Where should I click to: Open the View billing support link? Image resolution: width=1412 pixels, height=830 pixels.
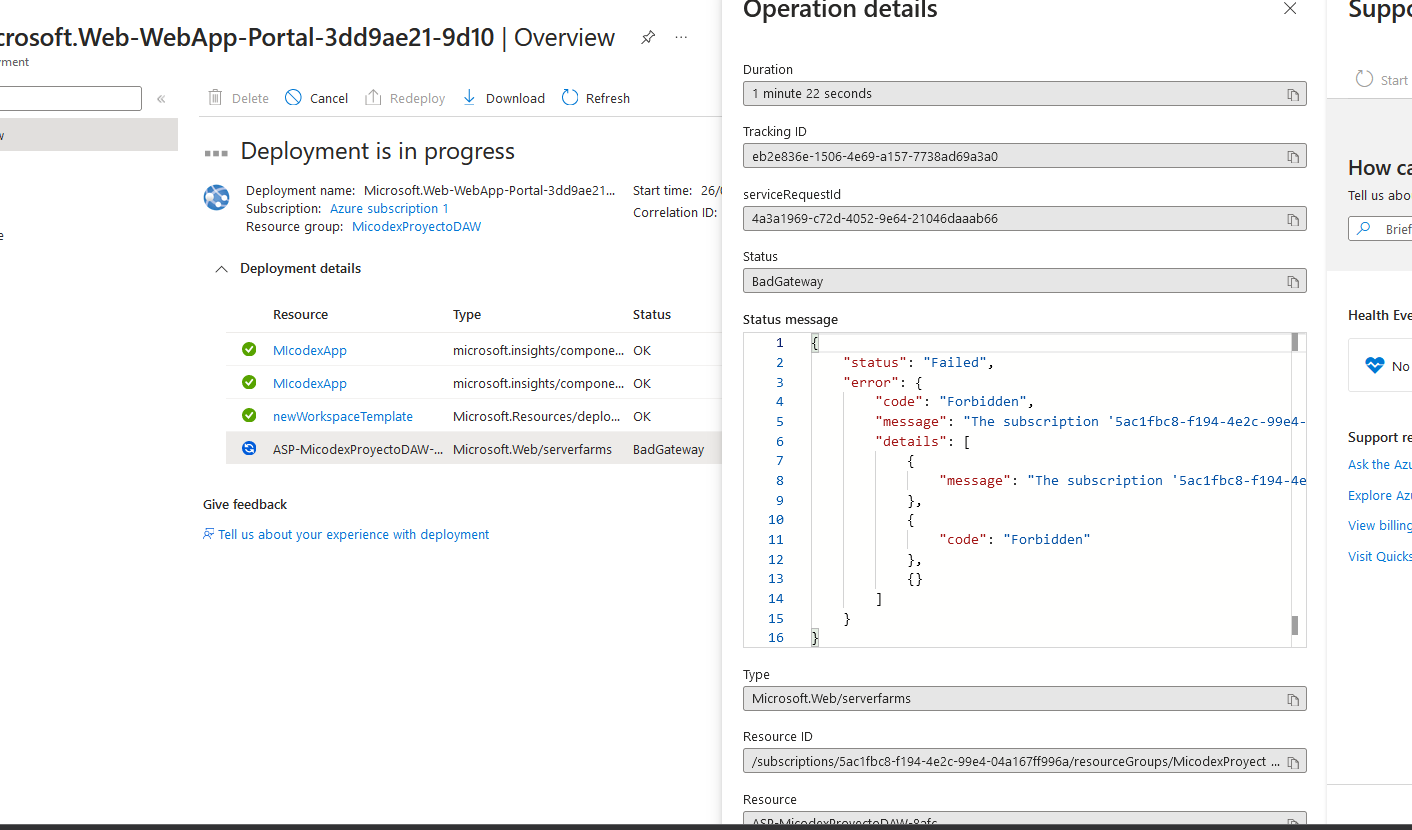(1380, 526)
